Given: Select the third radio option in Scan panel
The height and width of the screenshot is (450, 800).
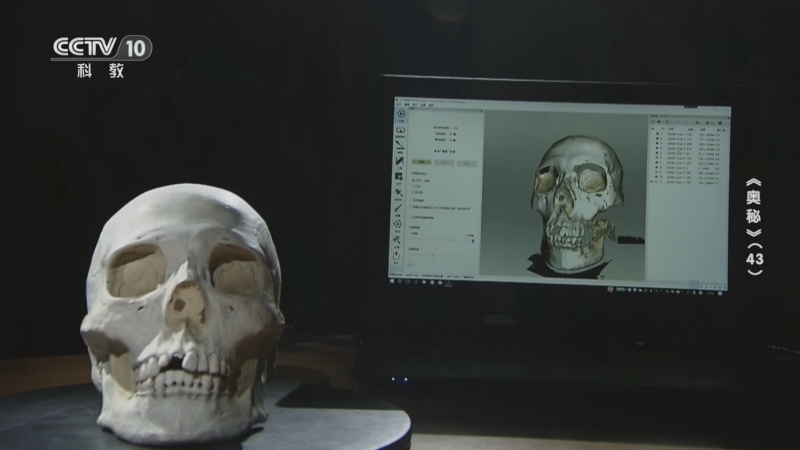Looking at the screenshot, I should click(413, 192).
